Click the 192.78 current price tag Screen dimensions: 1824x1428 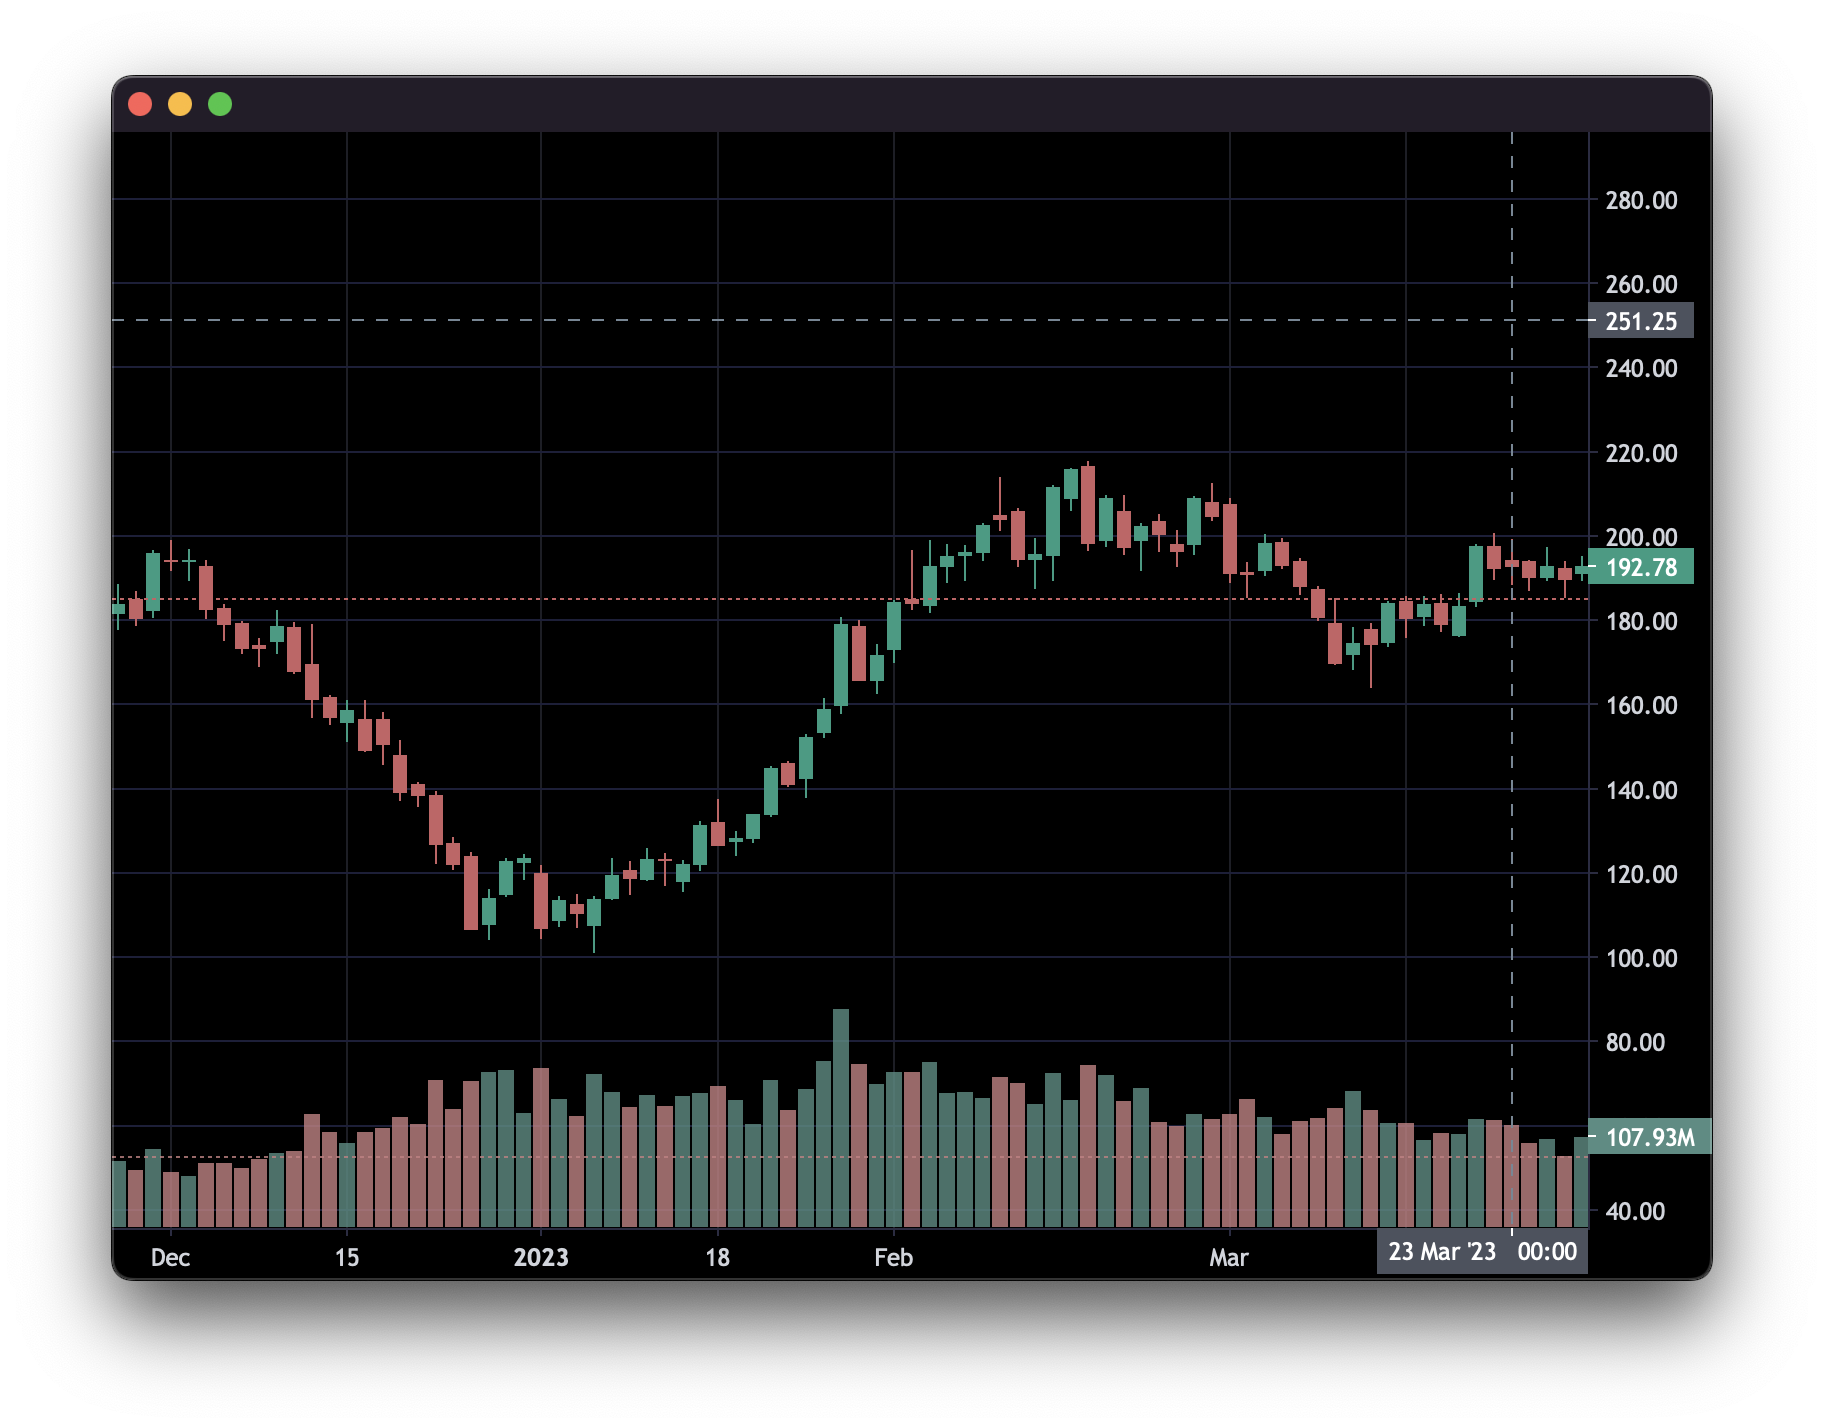click(1640, 567)
